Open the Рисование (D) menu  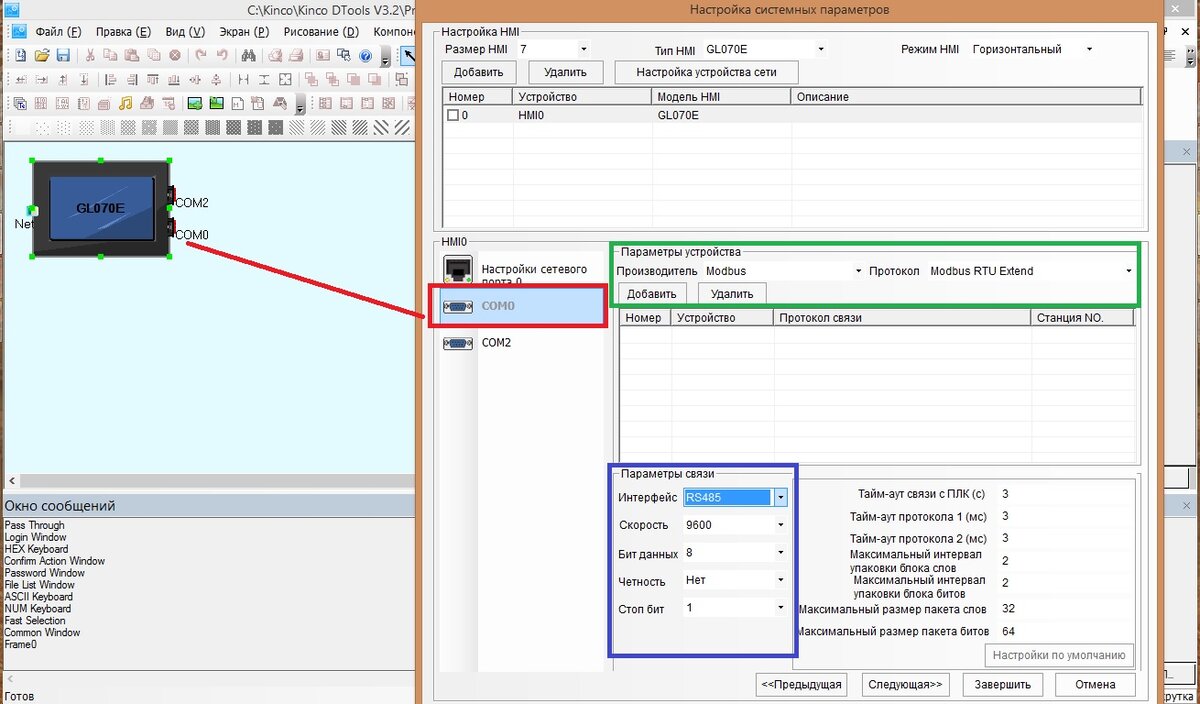coord(321,31)
